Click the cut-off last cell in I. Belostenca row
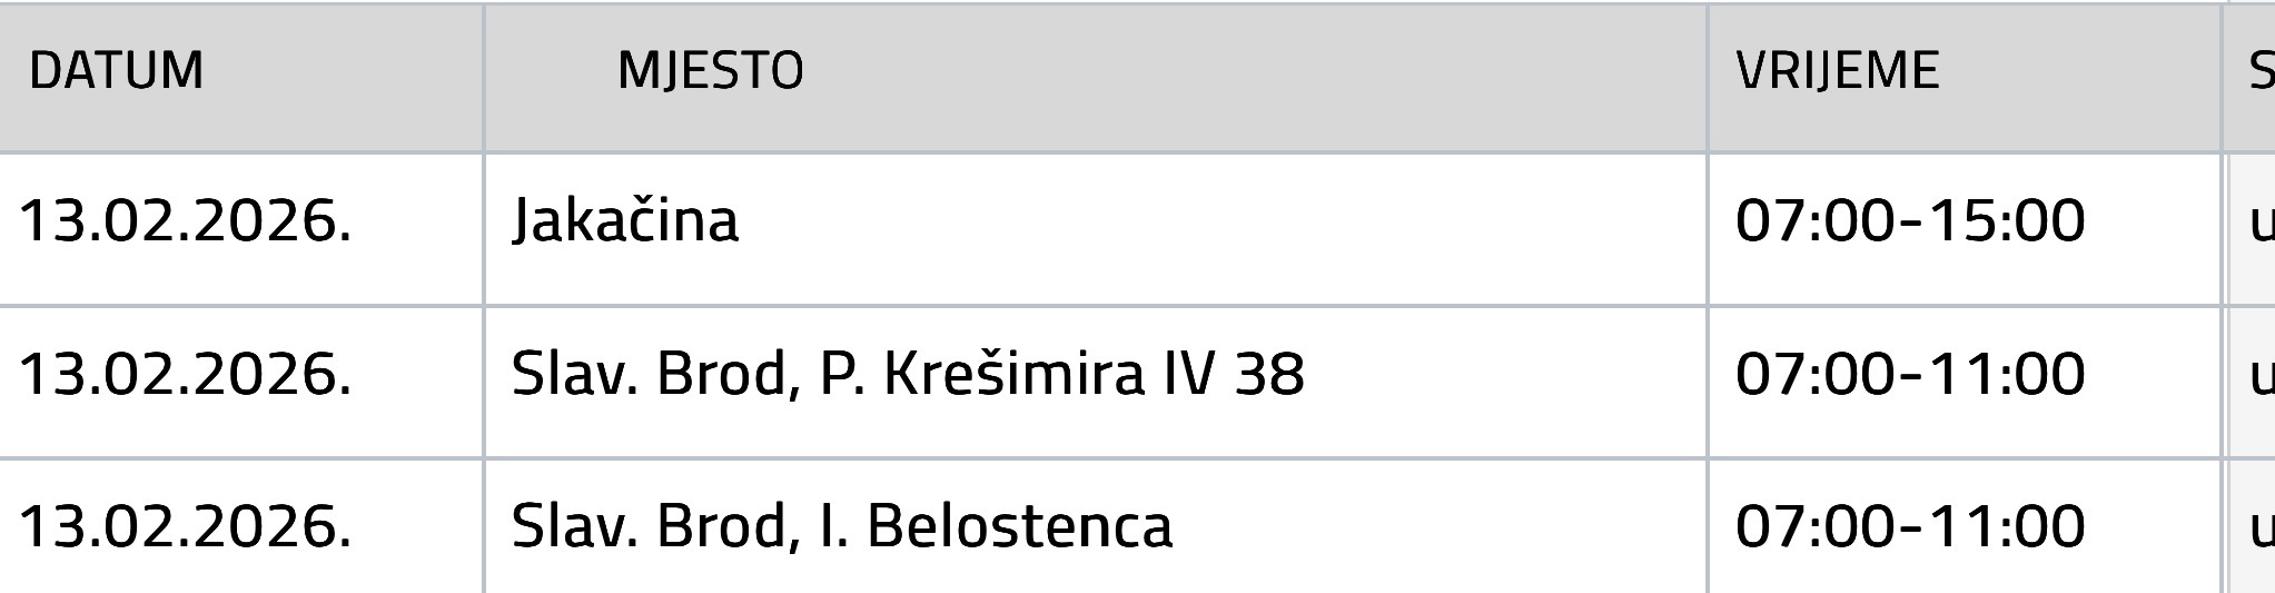 [x=2260, y=527]
